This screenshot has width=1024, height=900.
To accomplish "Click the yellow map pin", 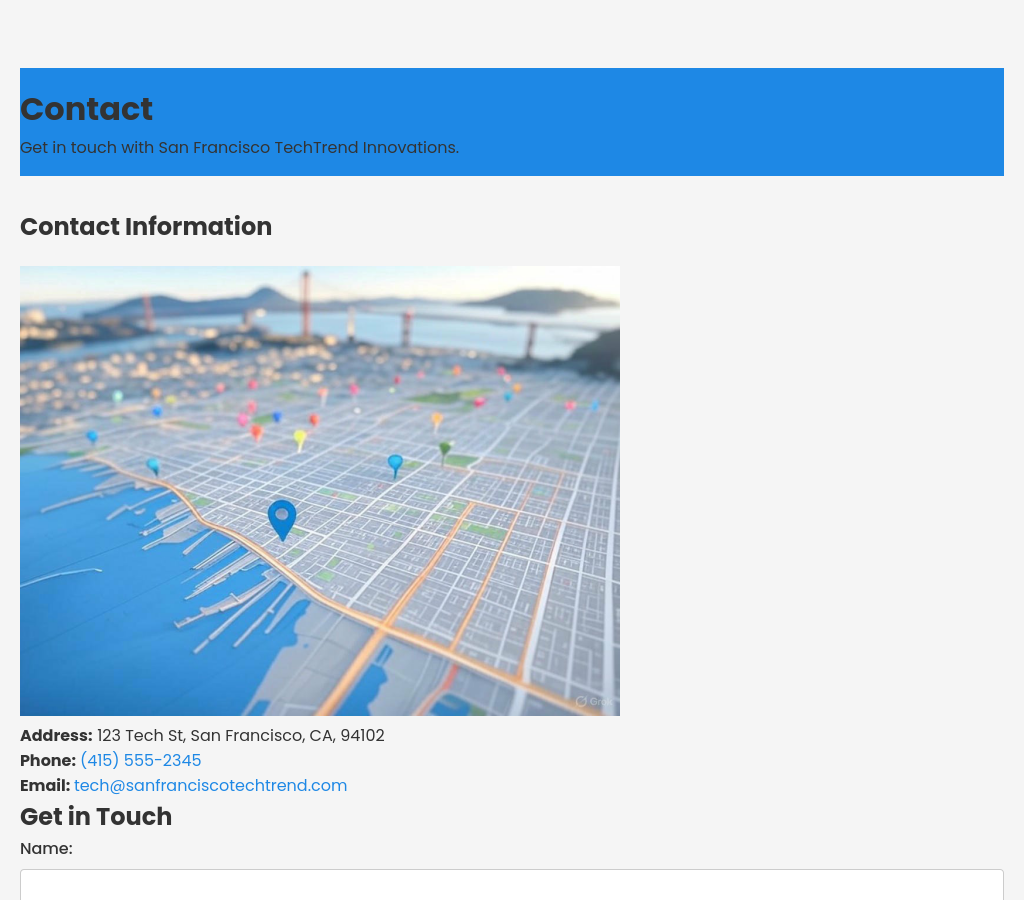I will [300, 438].
